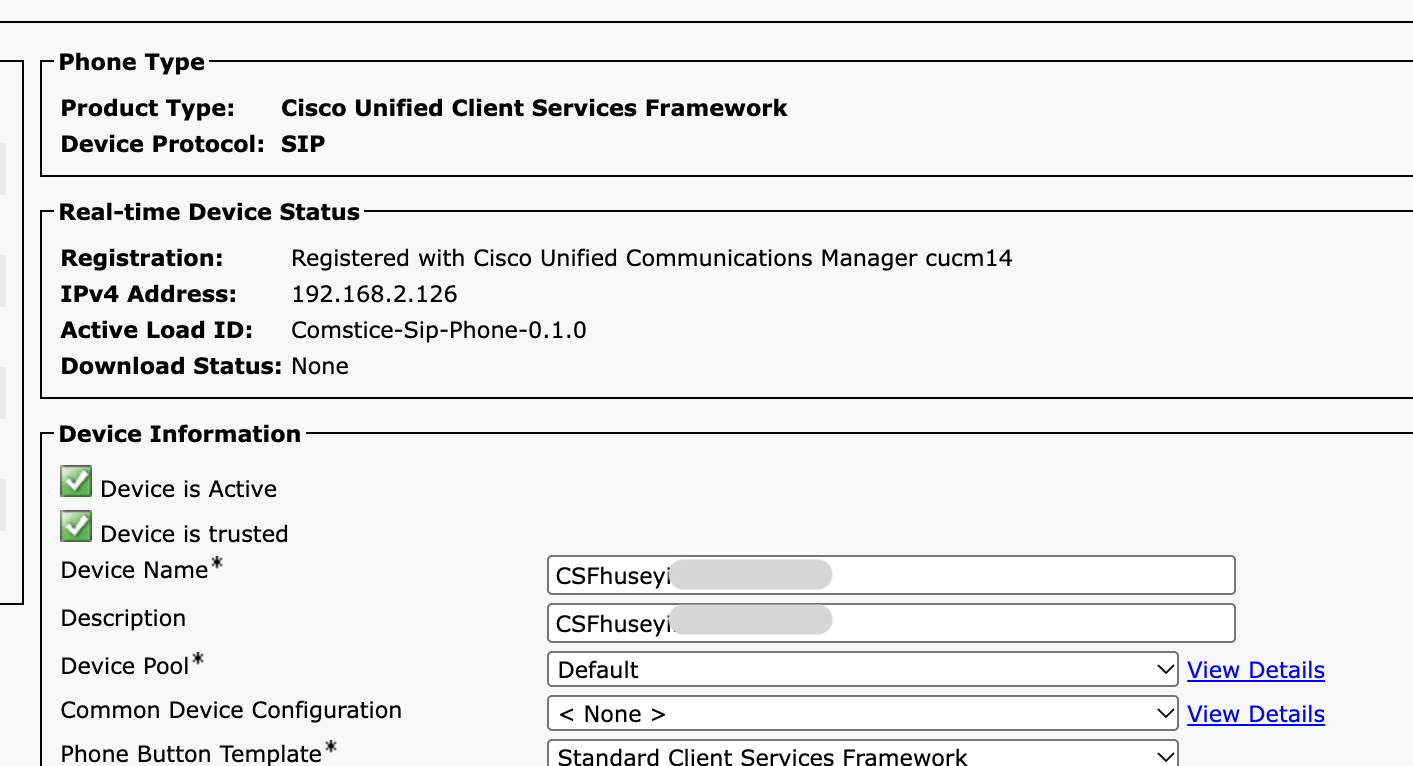The width and height of the screenshot is (1413, 766).
Task: Expand the Common Device Configuration dropdown
Action: [863, 714]
